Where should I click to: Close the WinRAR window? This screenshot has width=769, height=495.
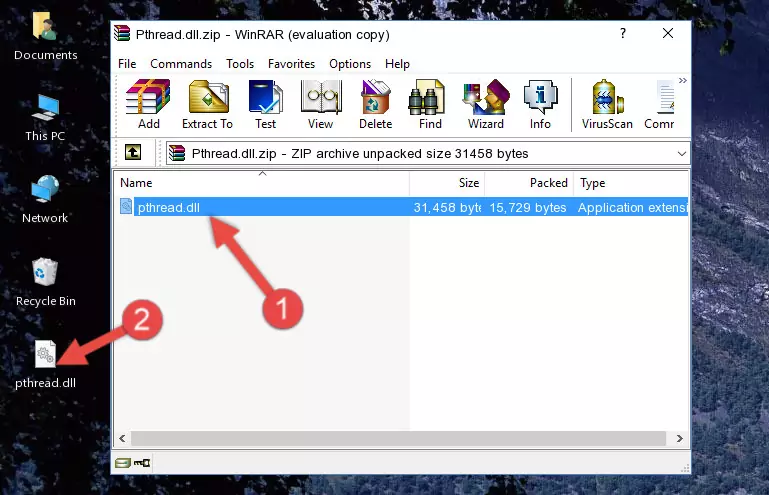point(668,33)
